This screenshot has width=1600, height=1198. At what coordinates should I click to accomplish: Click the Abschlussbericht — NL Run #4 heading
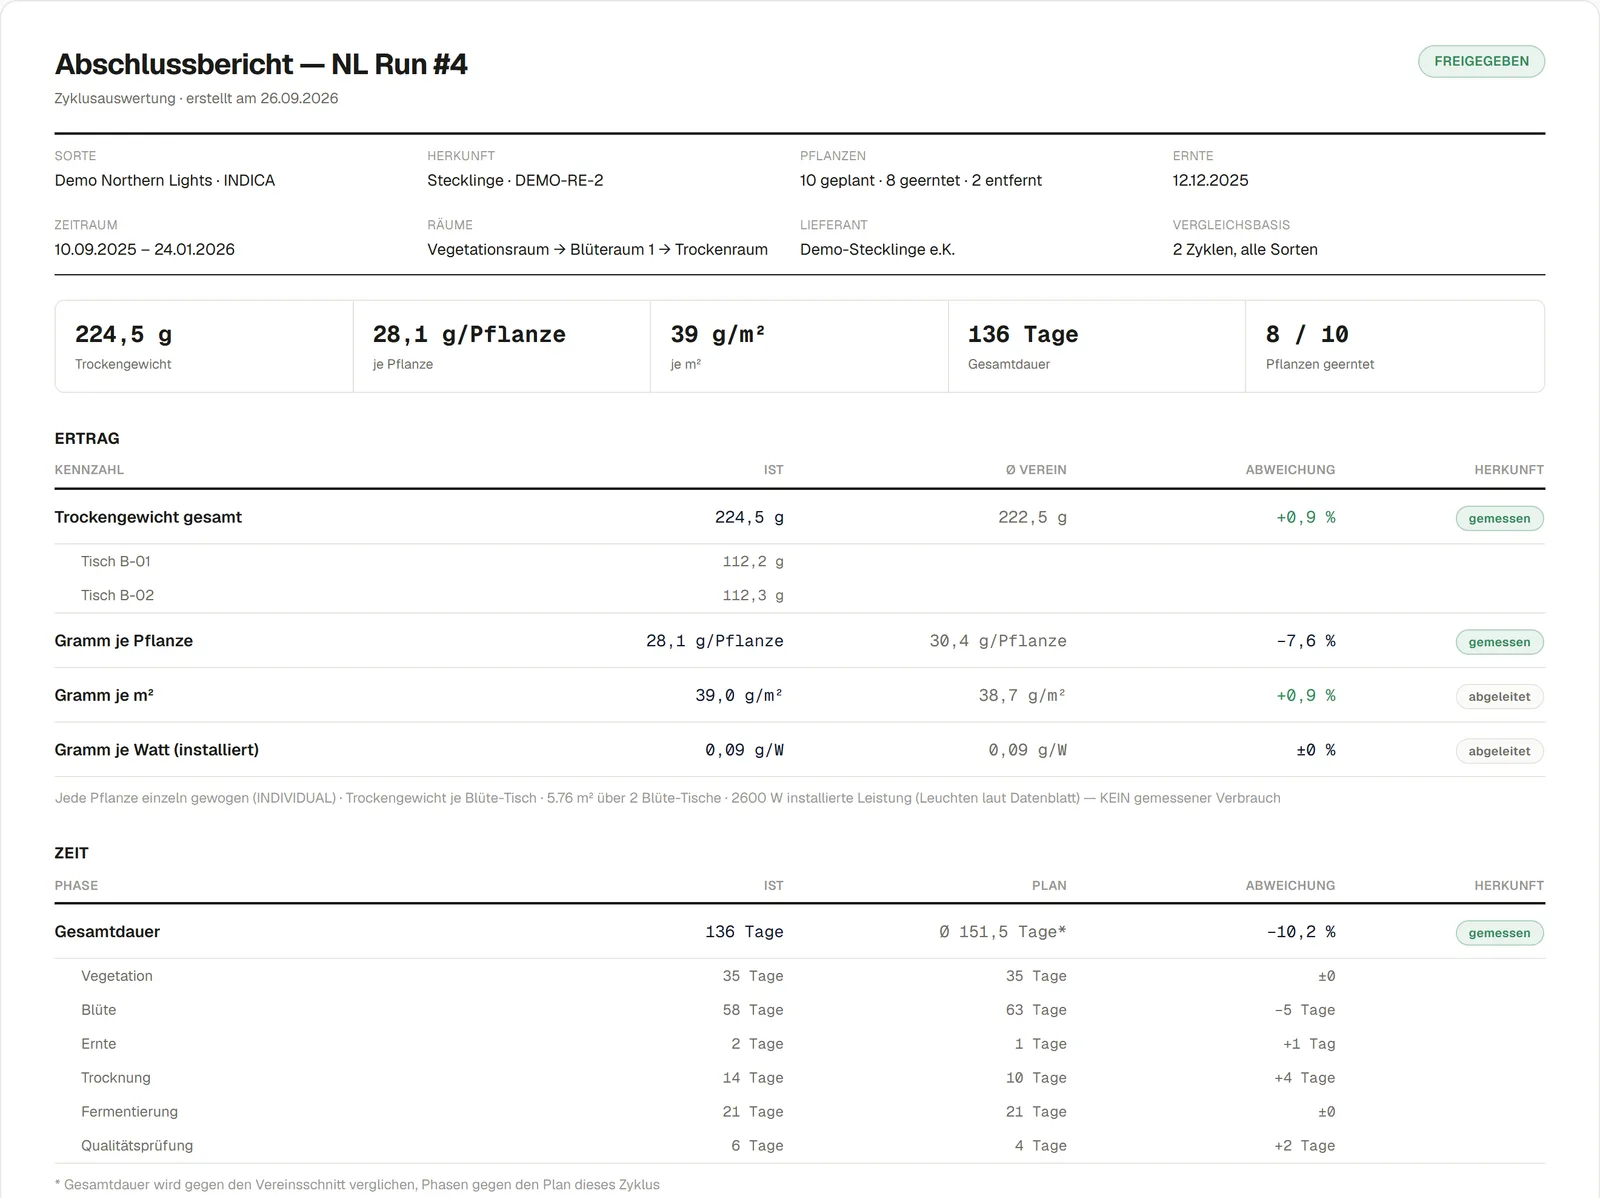[261, 64]
